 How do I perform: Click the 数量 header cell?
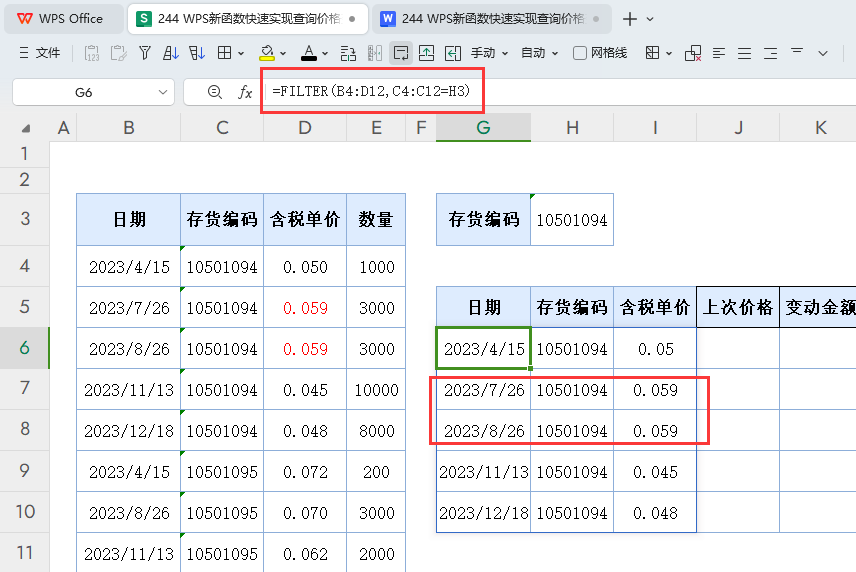376,219
